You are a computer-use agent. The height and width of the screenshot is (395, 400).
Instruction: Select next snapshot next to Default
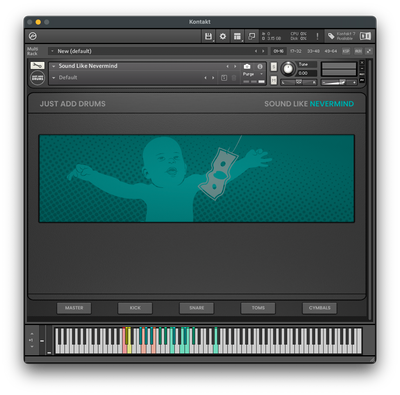213,78
